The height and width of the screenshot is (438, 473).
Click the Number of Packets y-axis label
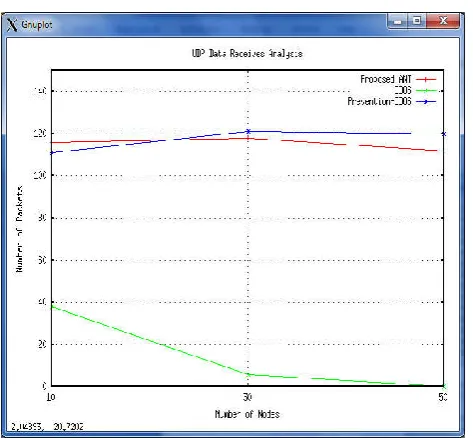(x=20, y=229)
